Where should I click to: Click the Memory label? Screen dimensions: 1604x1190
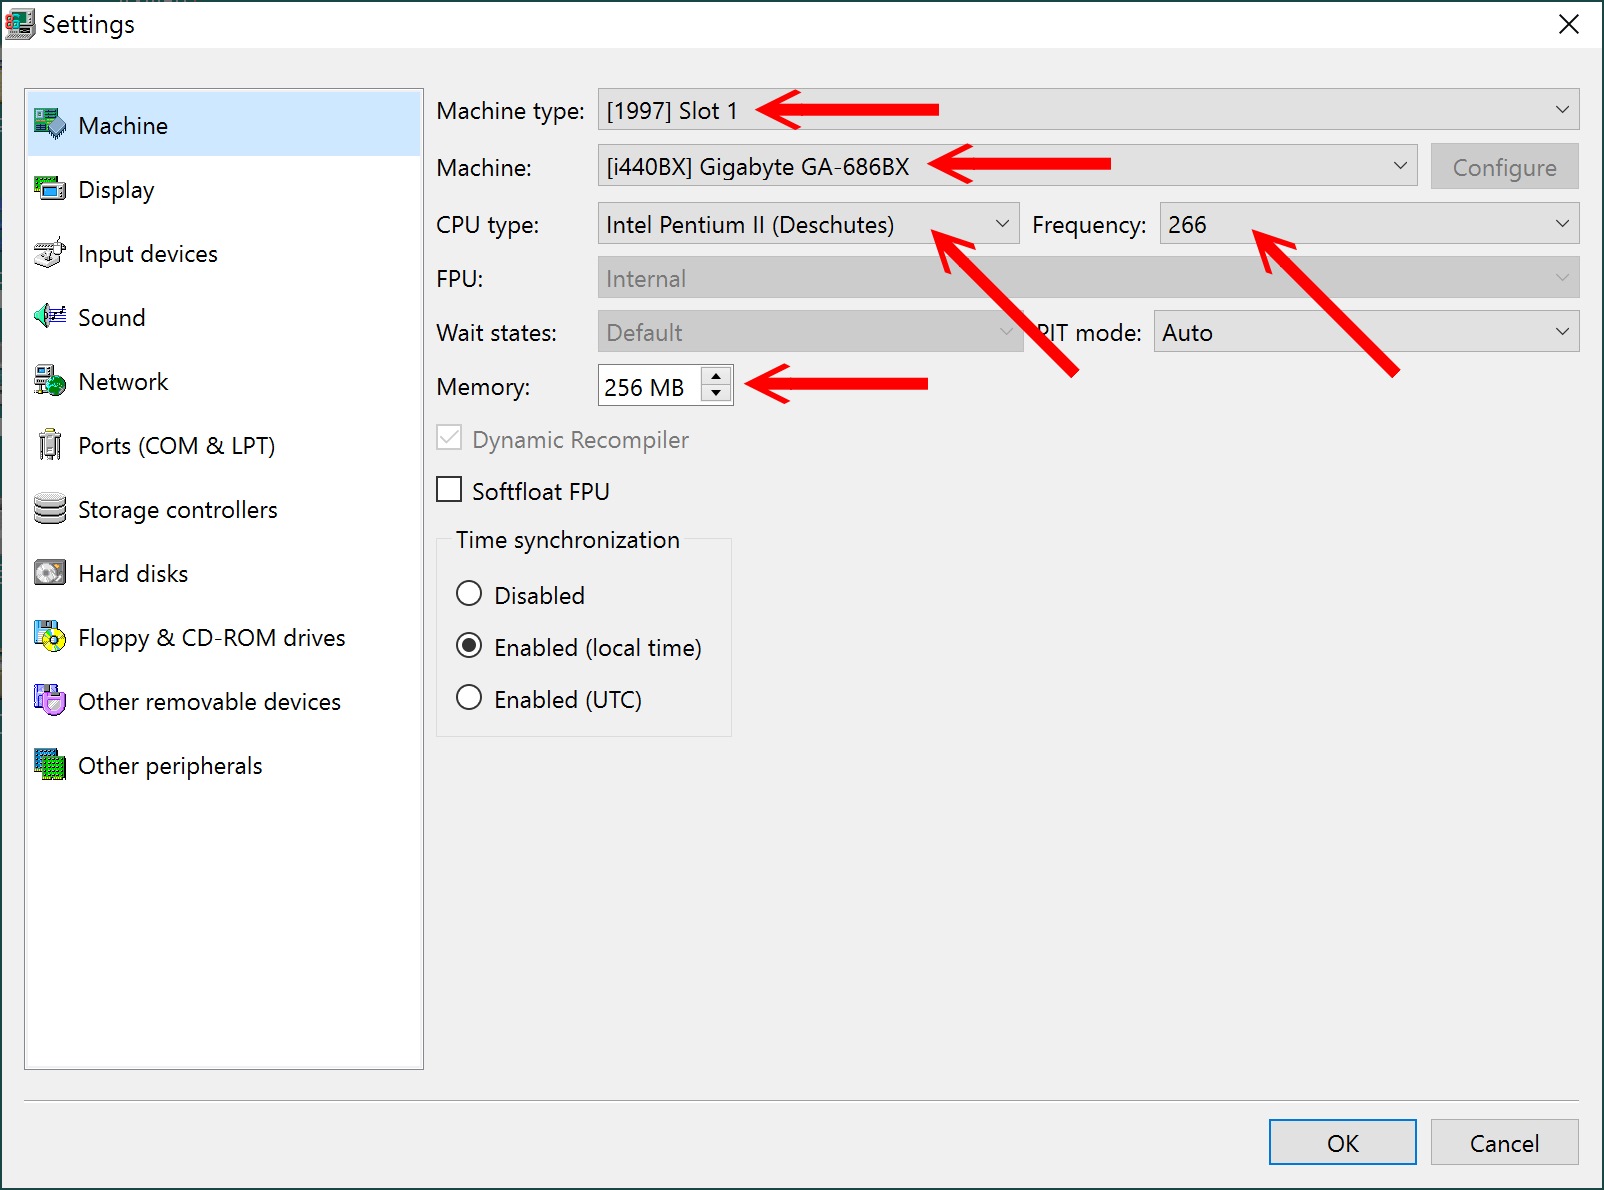pos(483,387)
